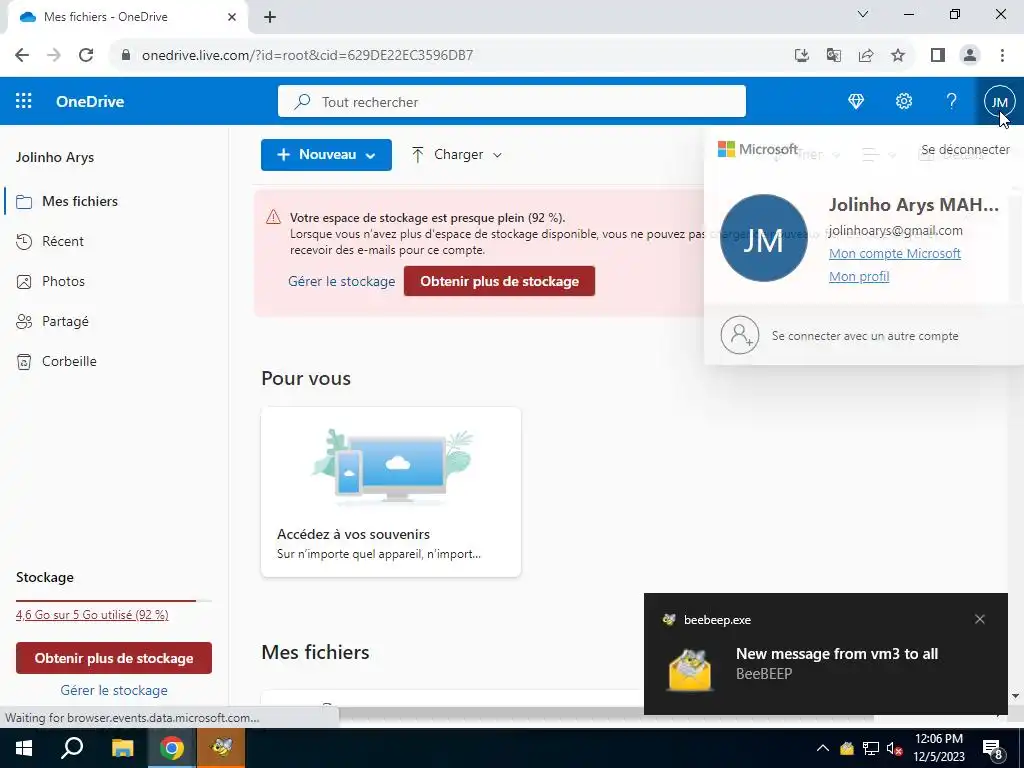Click the install app icon in address bar
The height and width of the screenshot is (768, 1024).
[x=801, y=55]
